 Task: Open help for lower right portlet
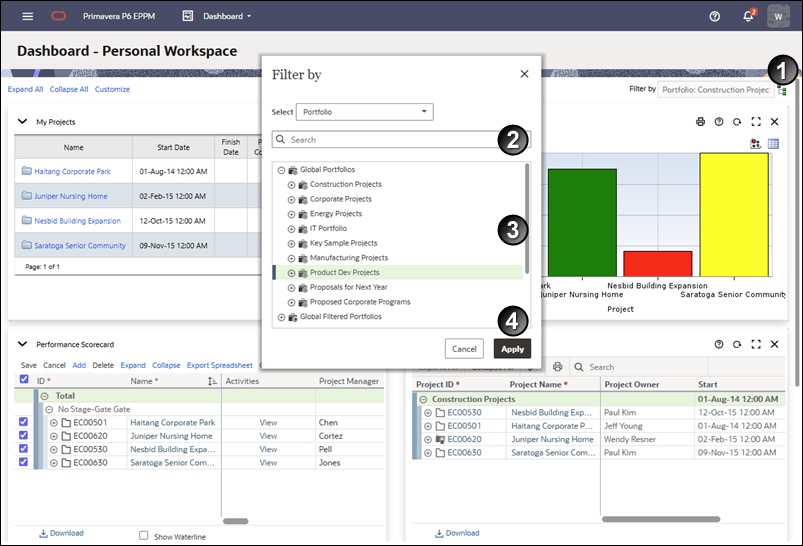tap(719, 344)
